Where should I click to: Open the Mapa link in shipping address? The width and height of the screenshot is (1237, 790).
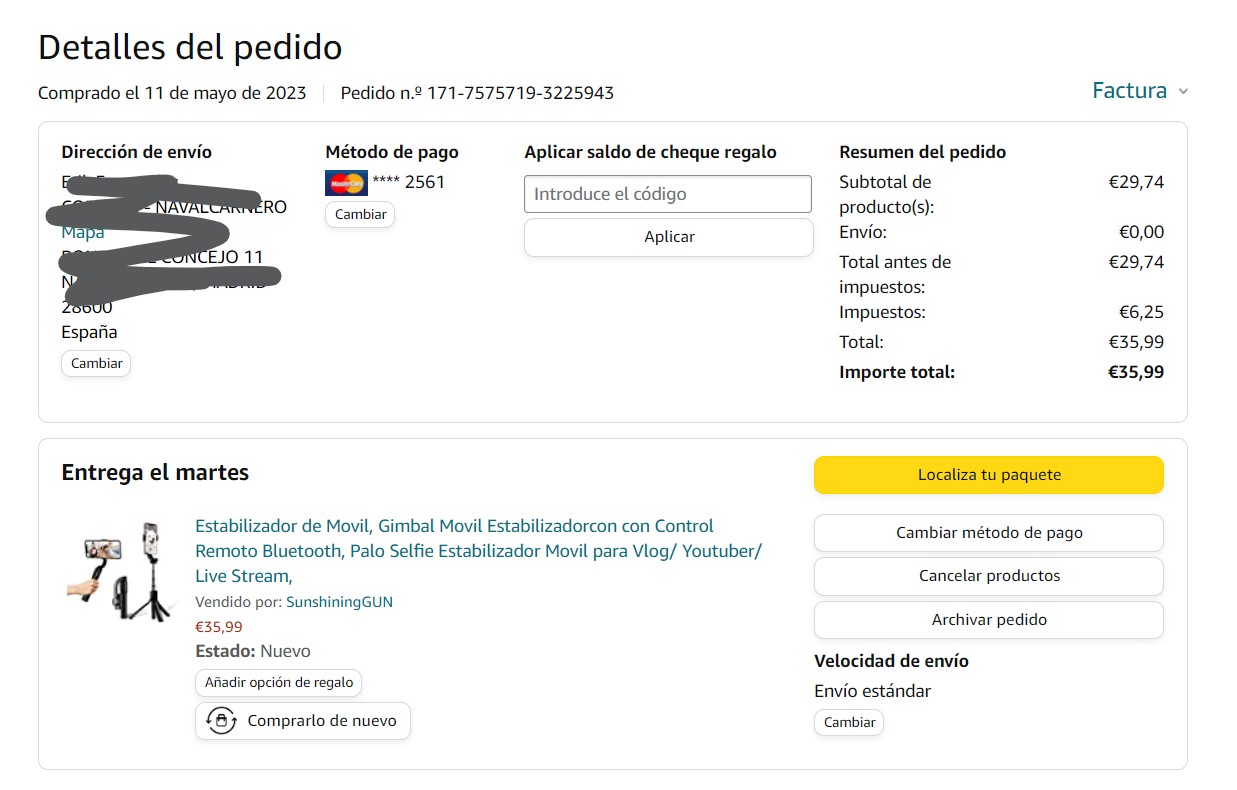click(x=83, y=232)
